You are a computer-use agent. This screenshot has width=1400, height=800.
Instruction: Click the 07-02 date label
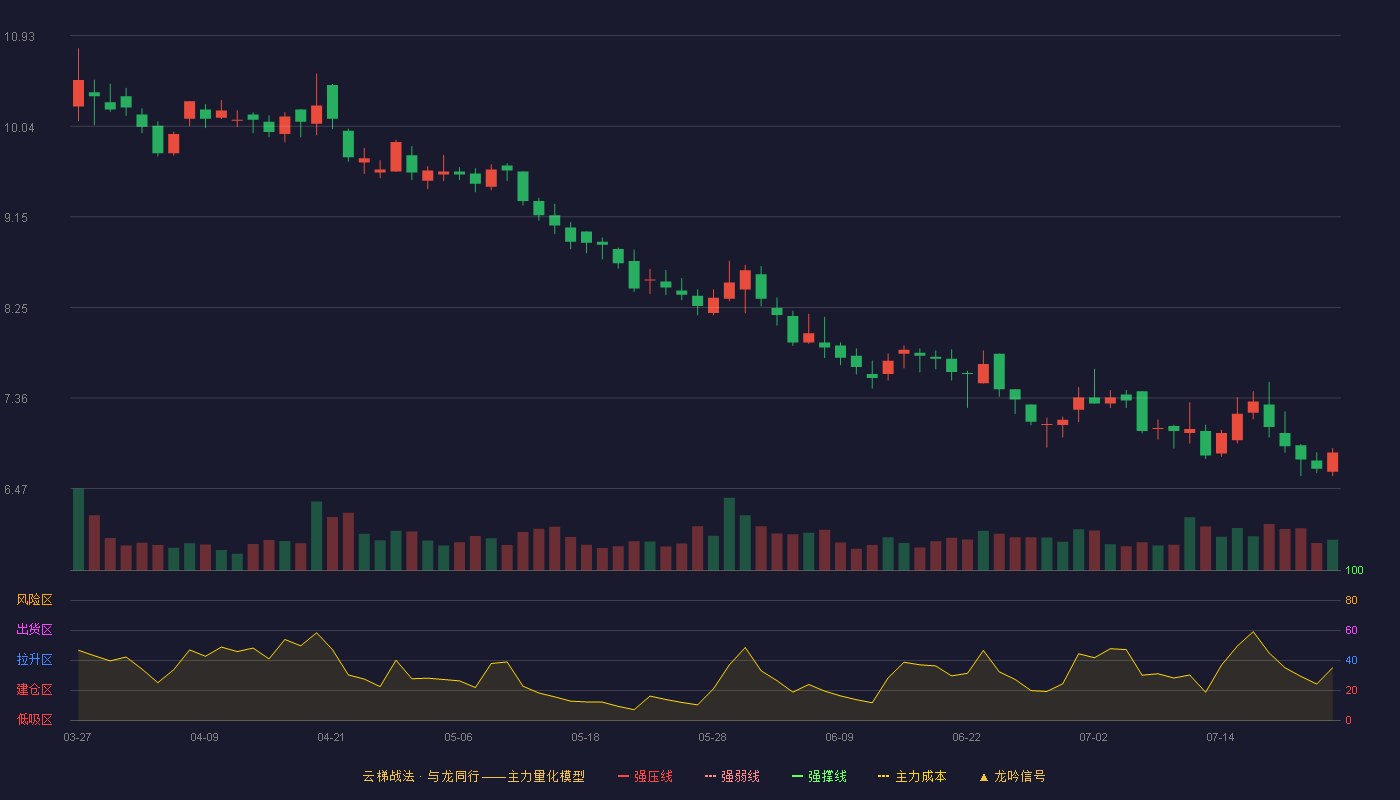[x=1093, y=737]
